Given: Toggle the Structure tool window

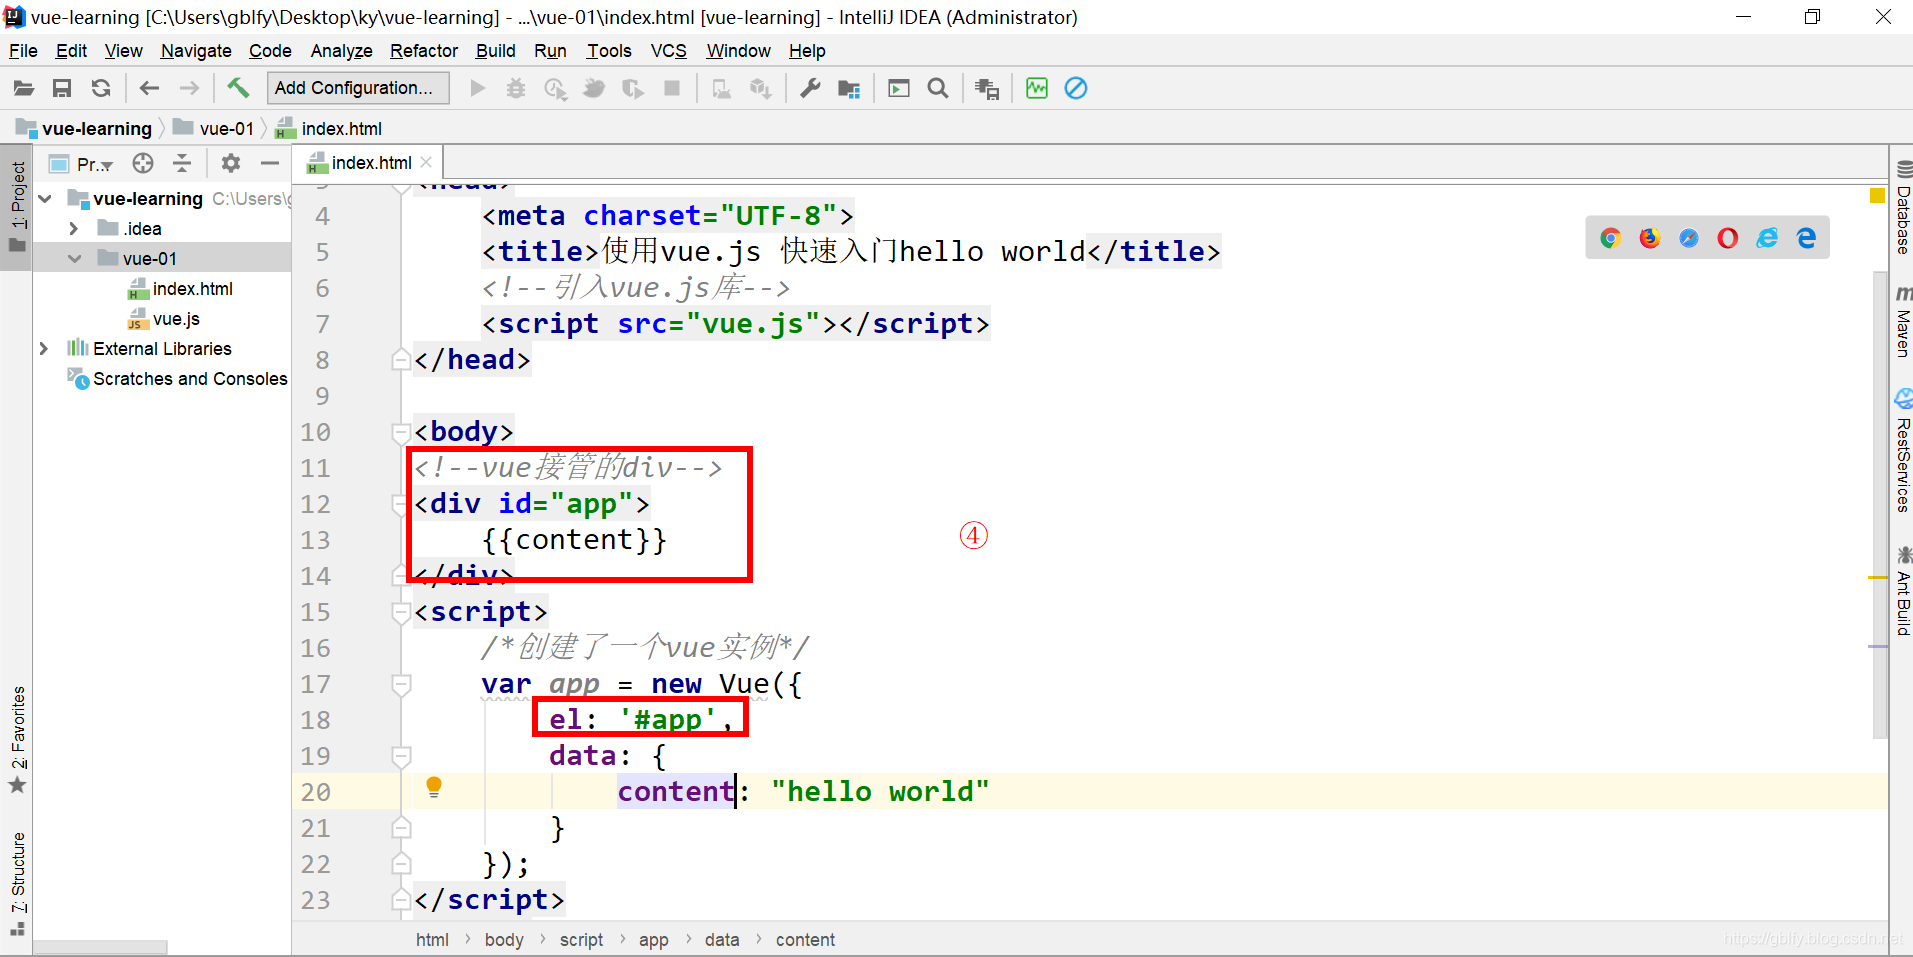Looking at the screenshot, I should coord(17,884).
